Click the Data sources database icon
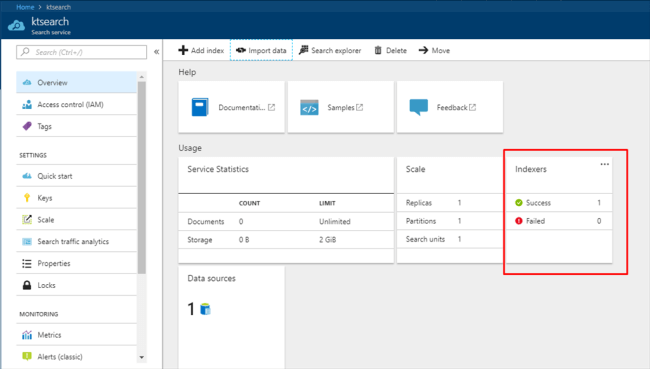Screen dimensions: 650x369 tap(205, 309)
